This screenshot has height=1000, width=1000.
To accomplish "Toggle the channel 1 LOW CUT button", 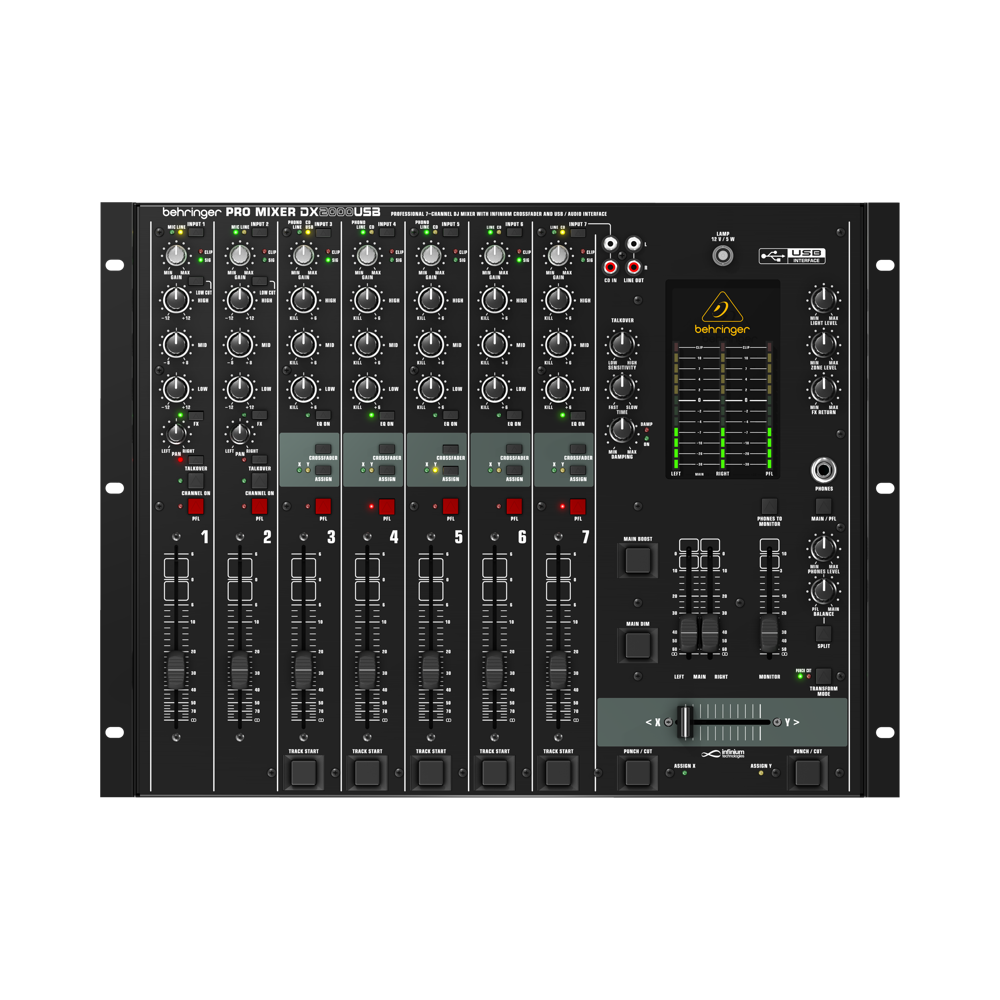I will (196, 281).
